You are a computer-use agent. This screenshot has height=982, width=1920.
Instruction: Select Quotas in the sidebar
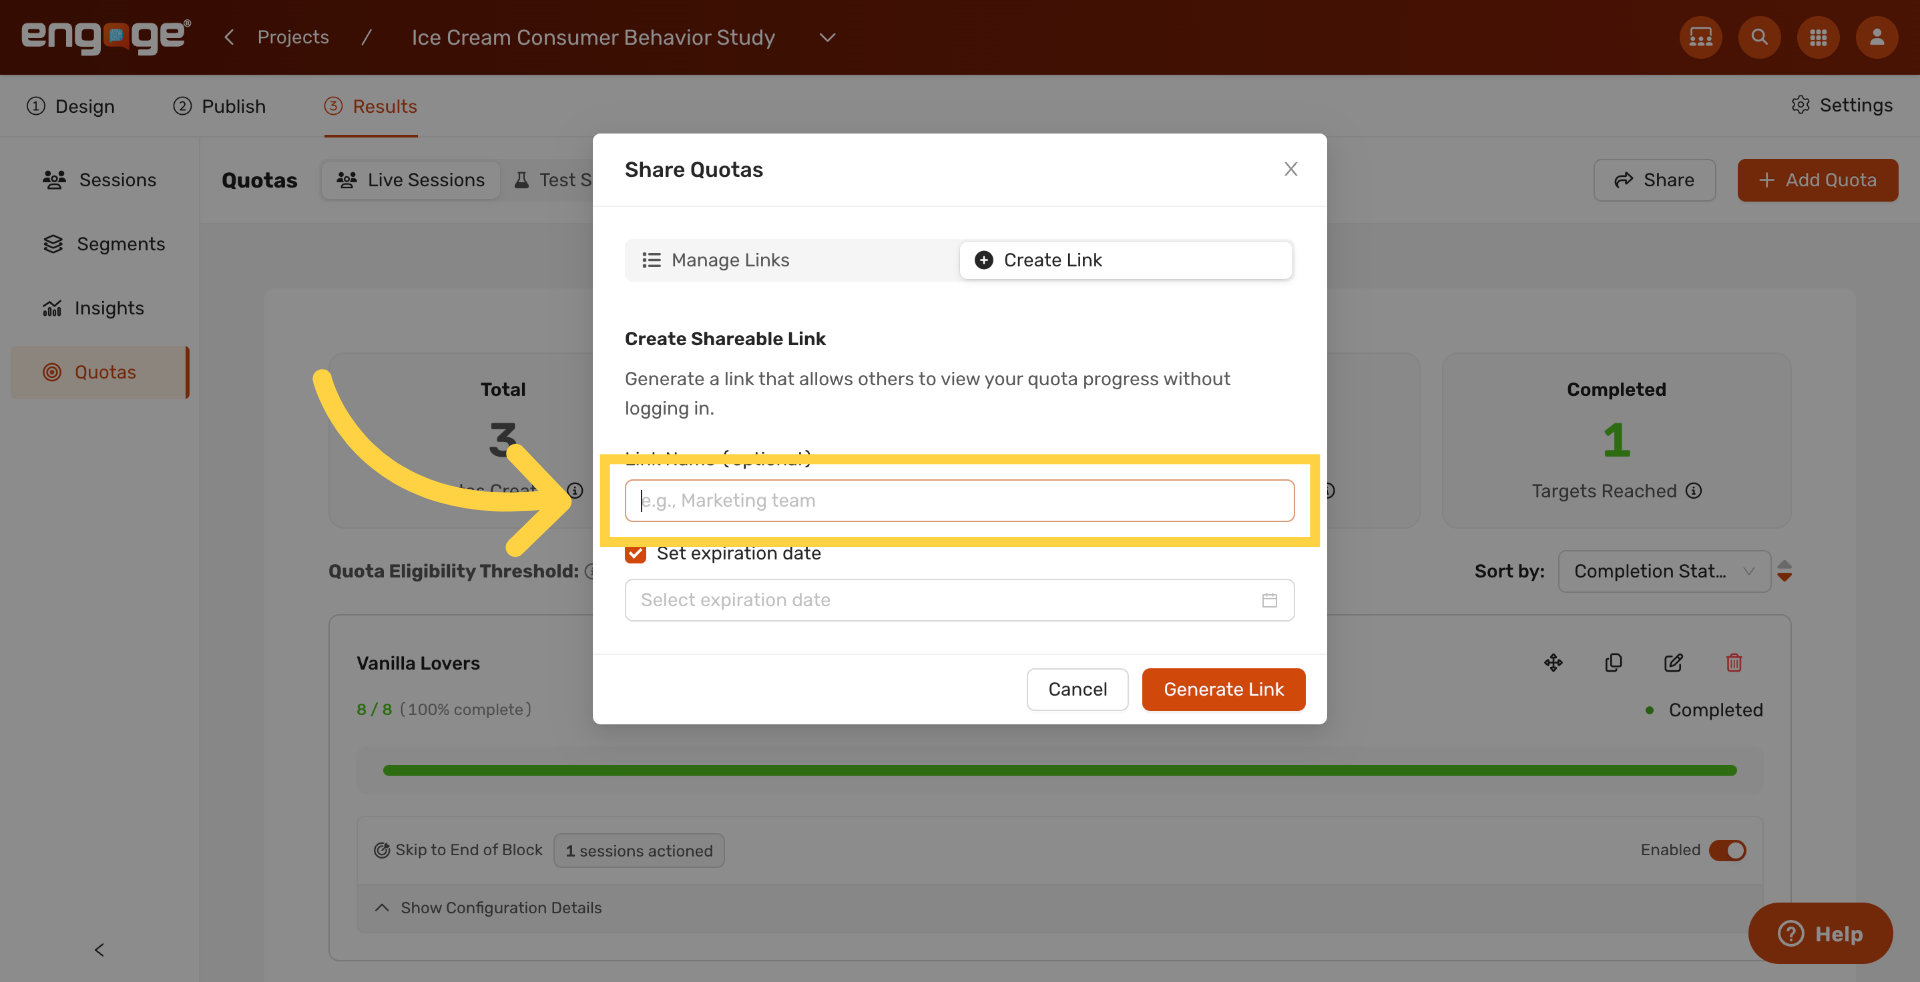coord(100,372)
